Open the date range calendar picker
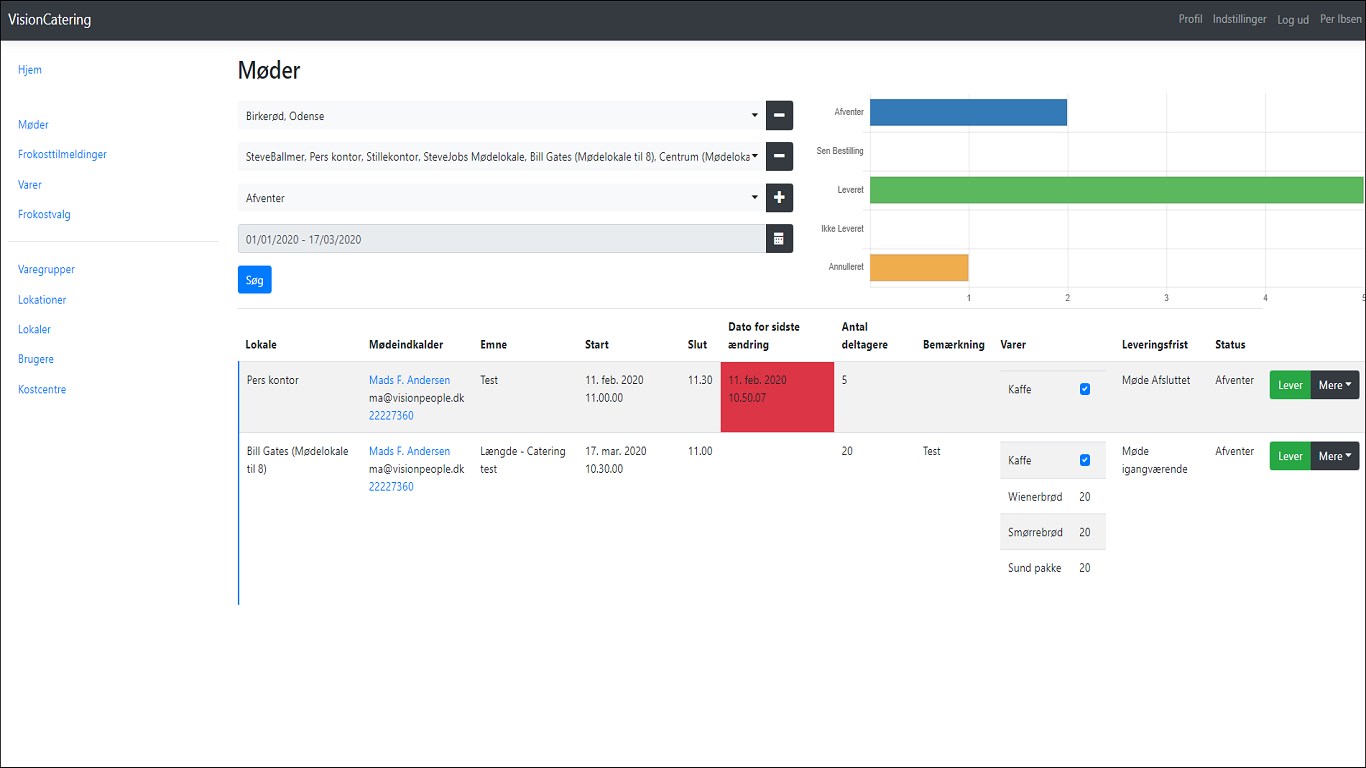The height and width of the screenshot is (768, 1366). point(779,239)
